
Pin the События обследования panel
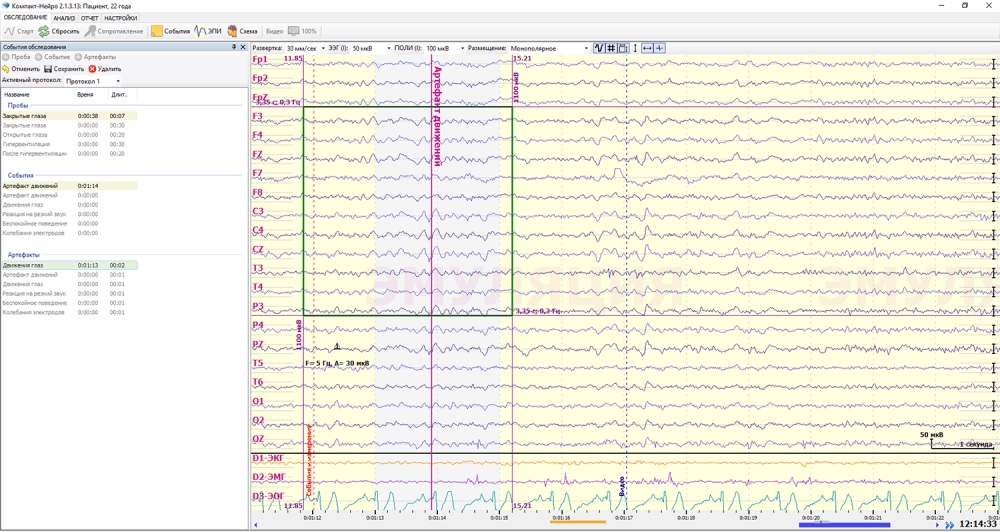tap(234, 47)
